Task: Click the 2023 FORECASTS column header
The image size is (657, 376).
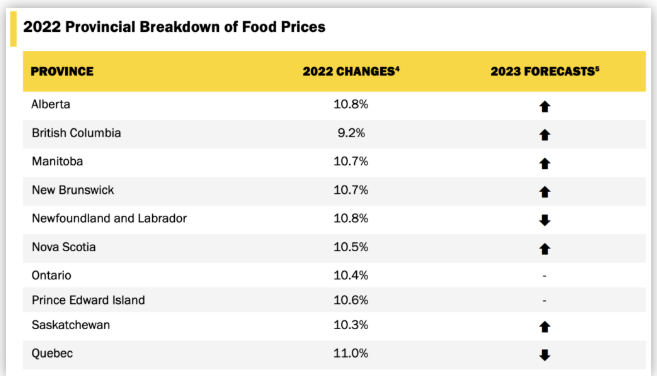Action: coord(545,71)
